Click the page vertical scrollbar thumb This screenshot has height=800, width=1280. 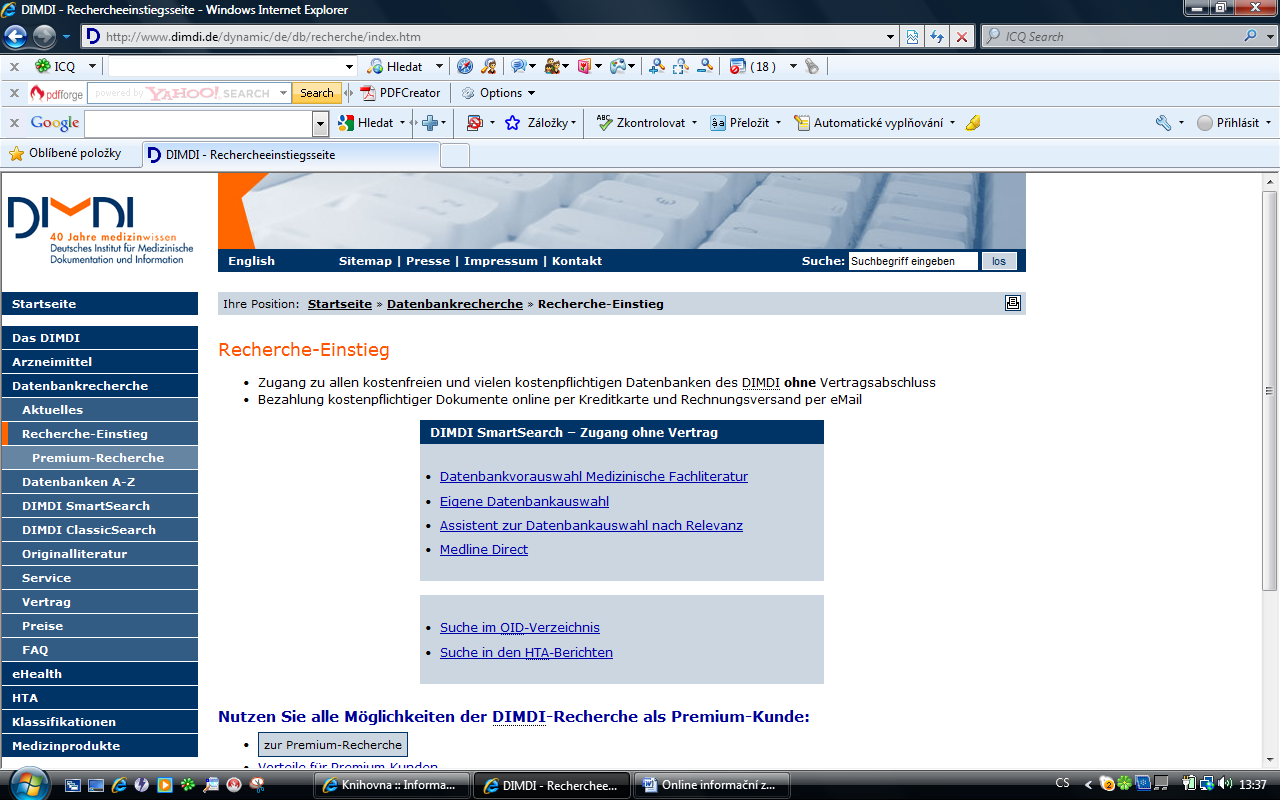click(1270, 390)
